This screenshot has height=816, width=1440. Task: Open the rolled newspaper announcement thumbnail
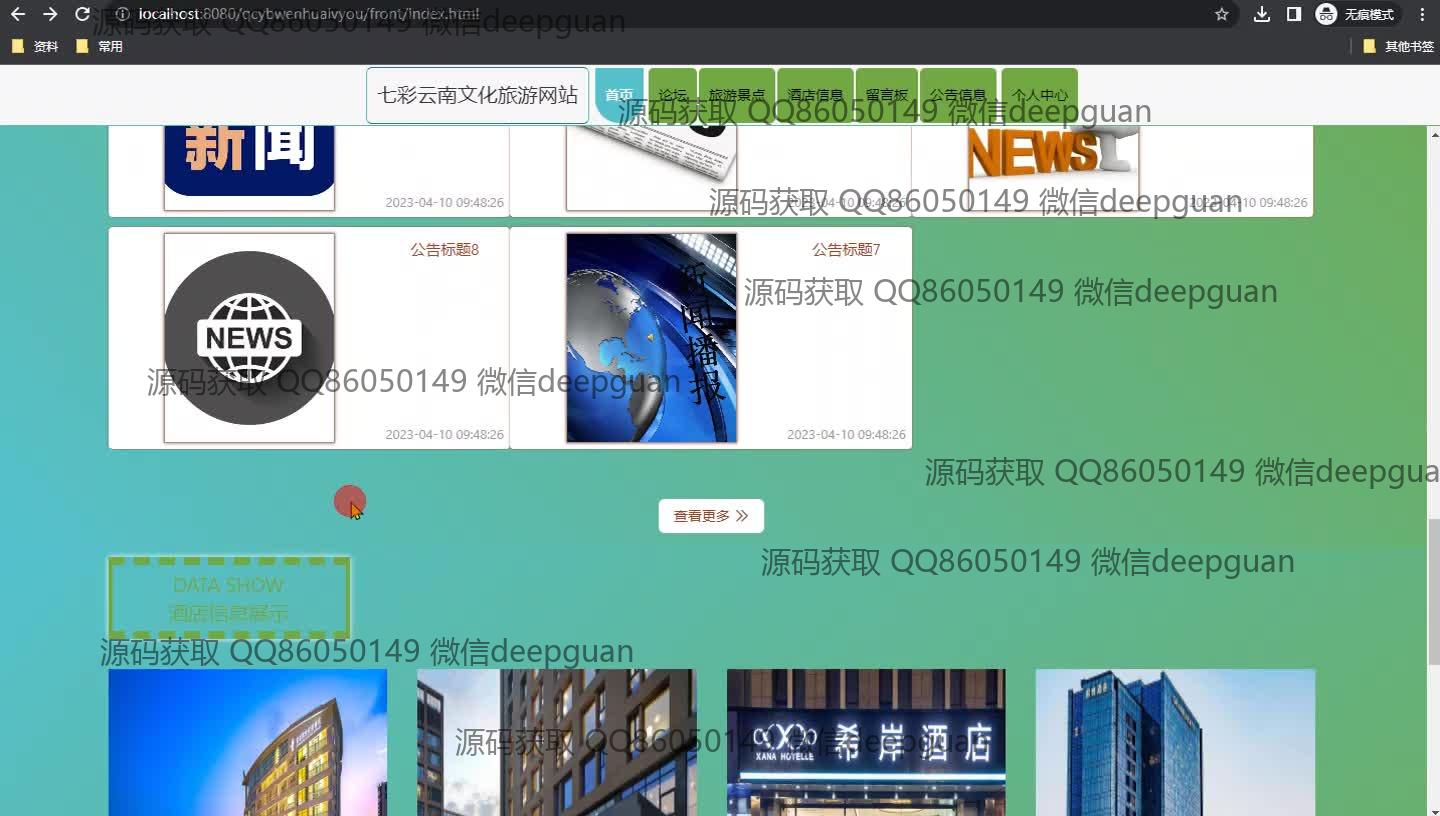(x=651, y=168)
